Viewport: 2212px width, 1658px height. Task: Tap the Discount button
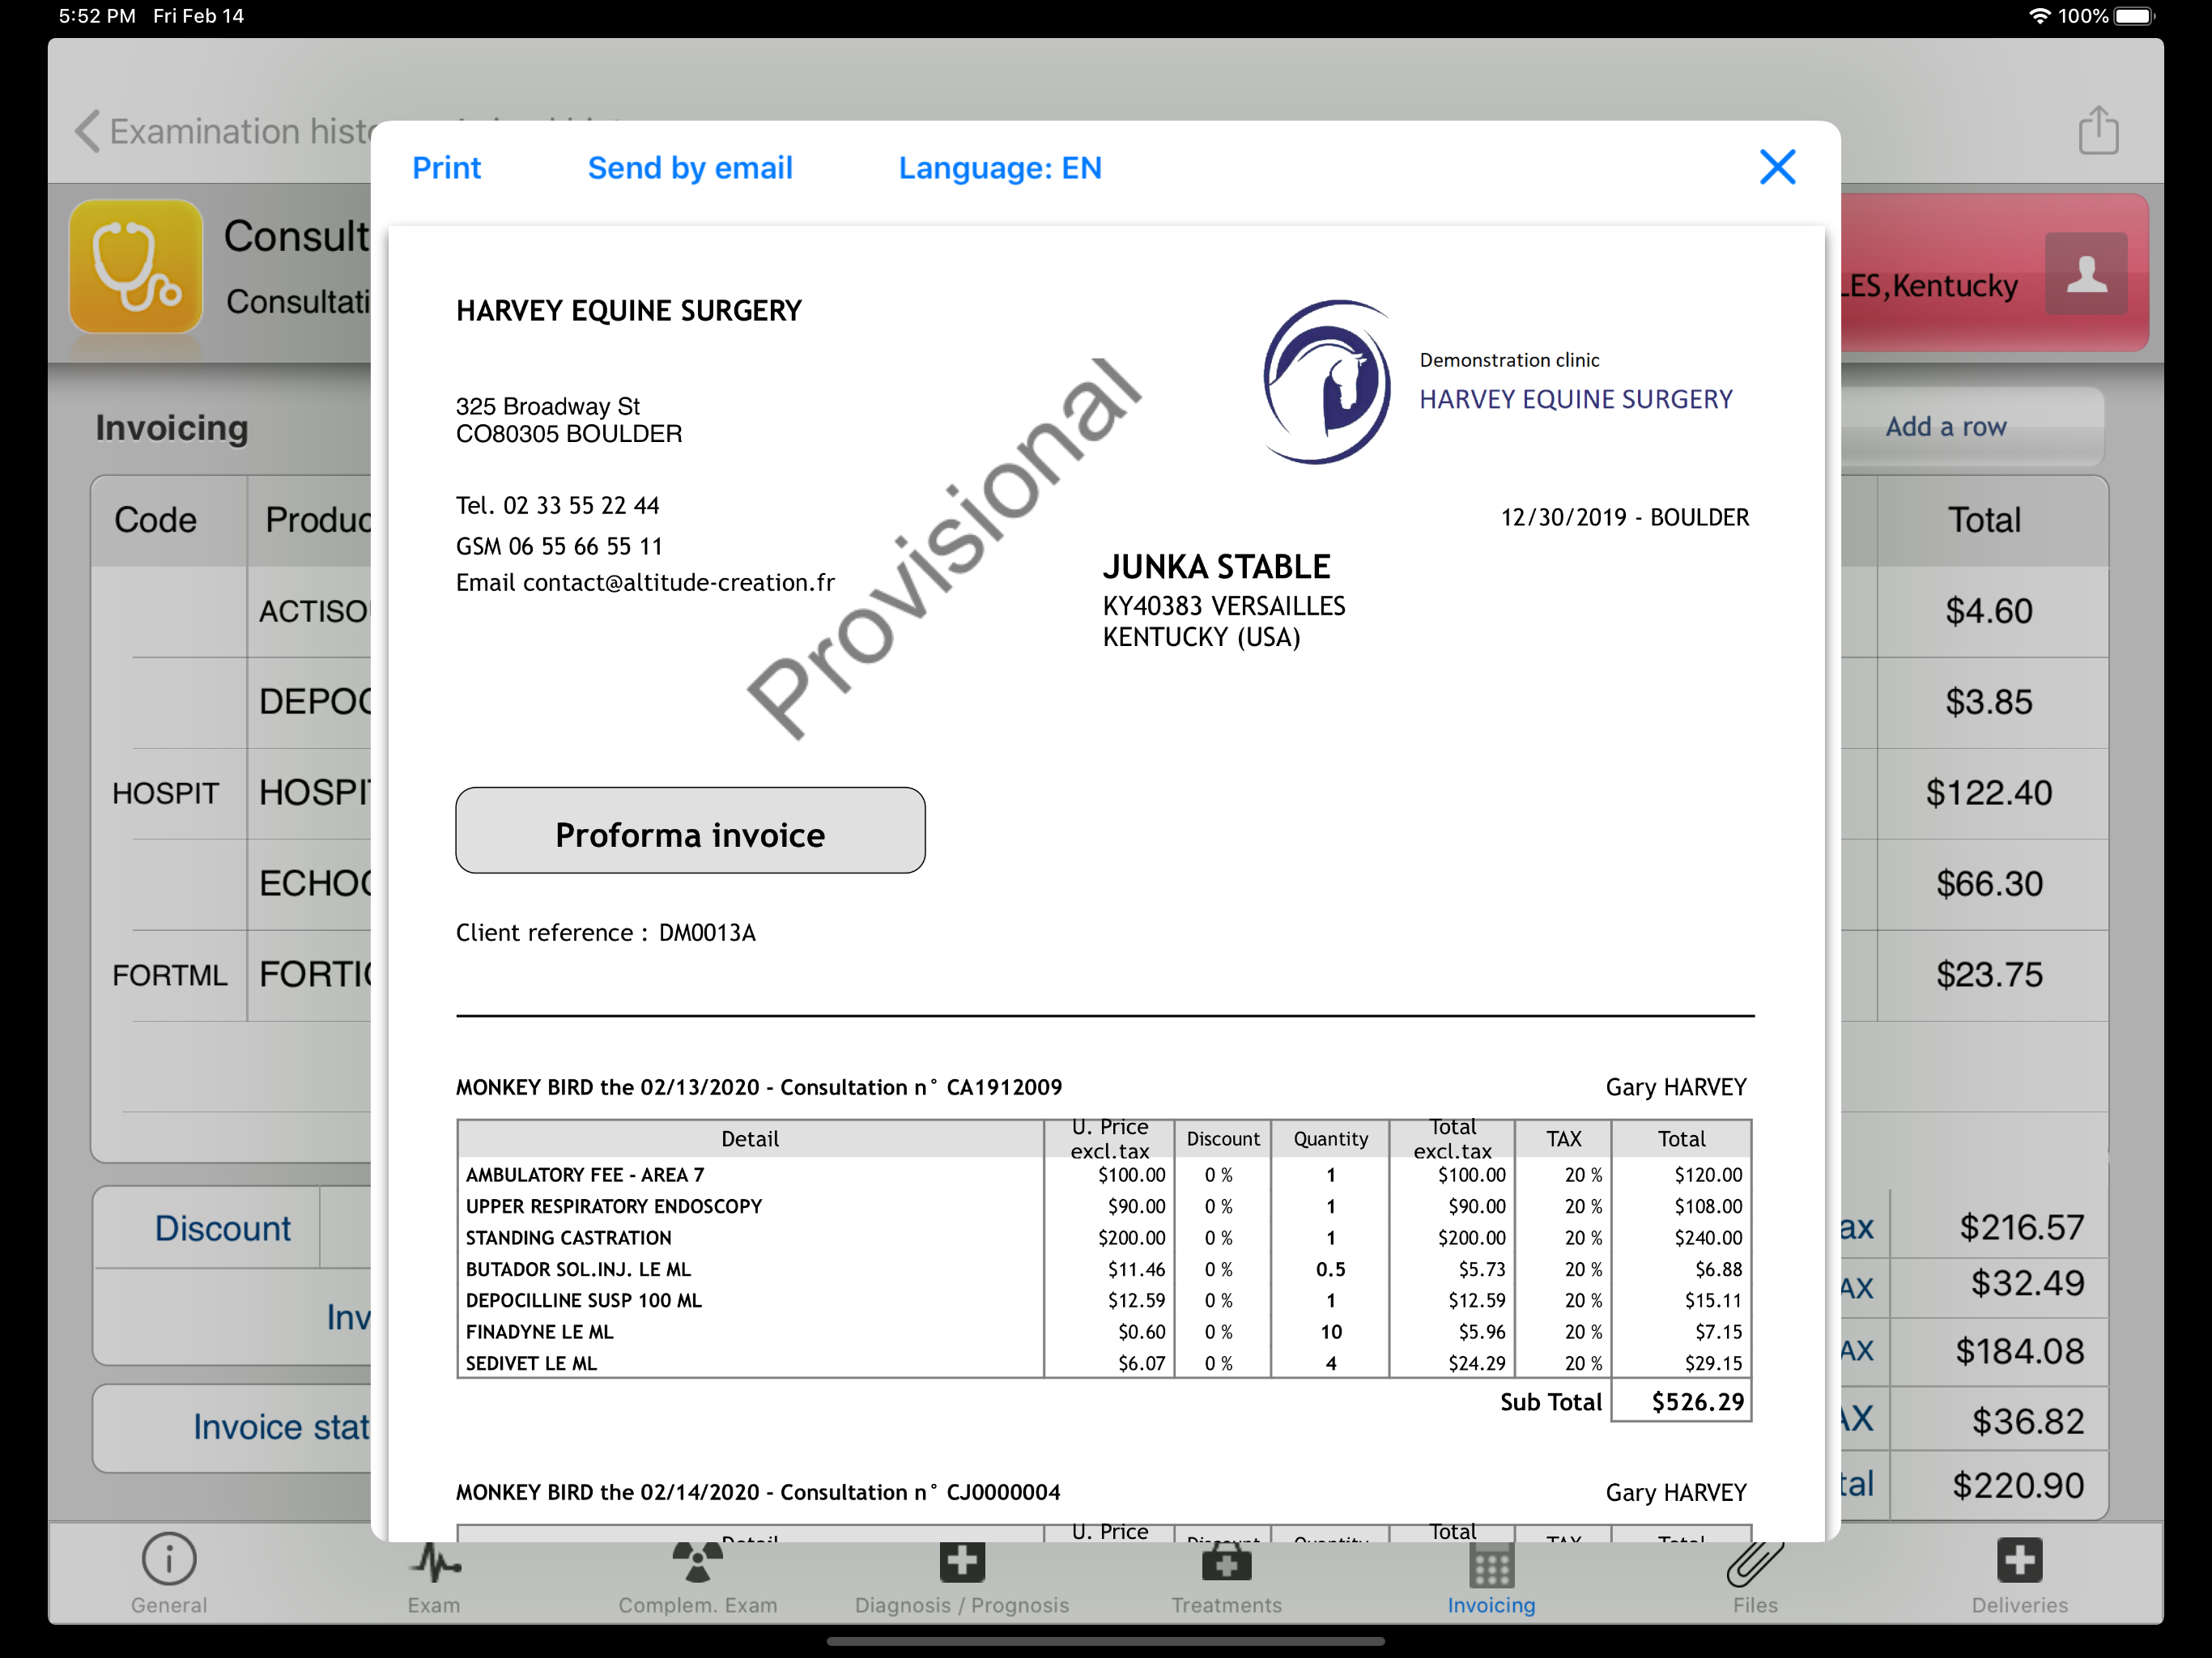[x=222, y=1228]
